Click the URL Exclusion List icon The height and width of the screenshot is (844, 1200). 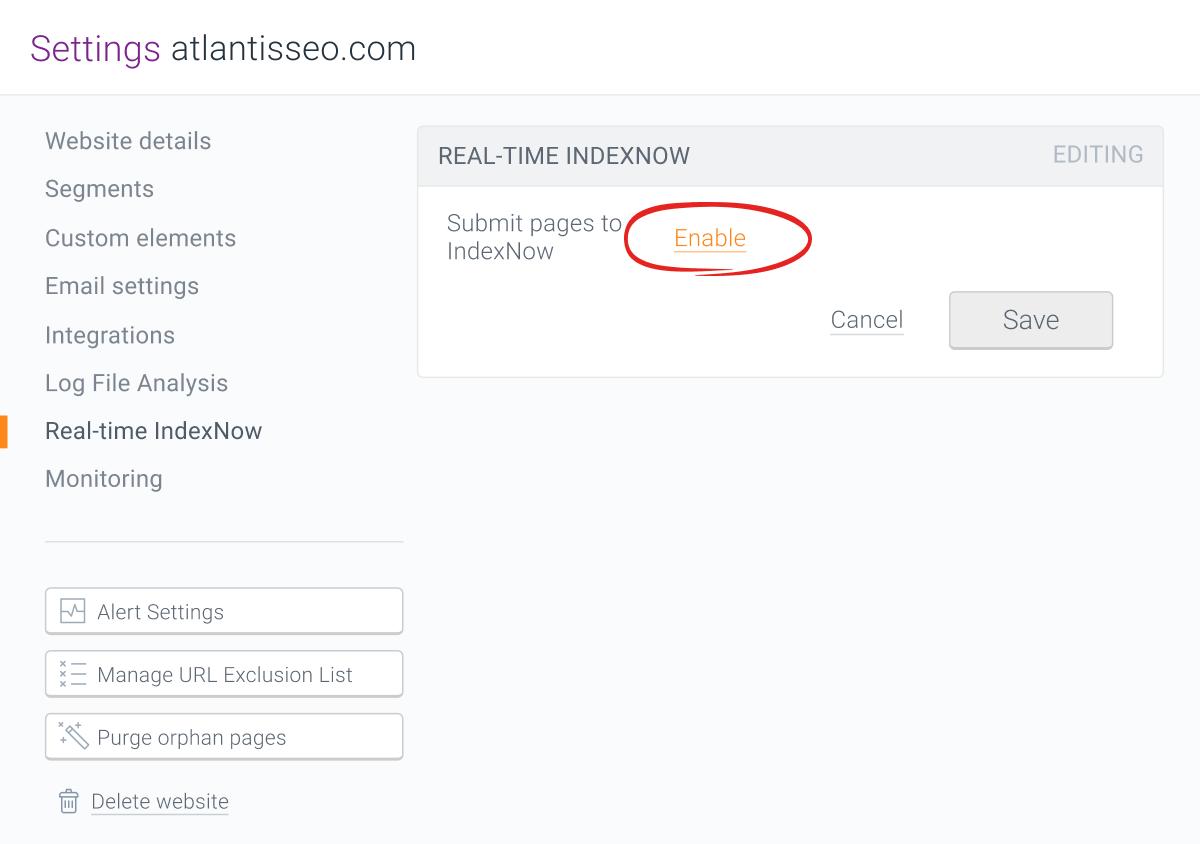click(x=72, y=674)
